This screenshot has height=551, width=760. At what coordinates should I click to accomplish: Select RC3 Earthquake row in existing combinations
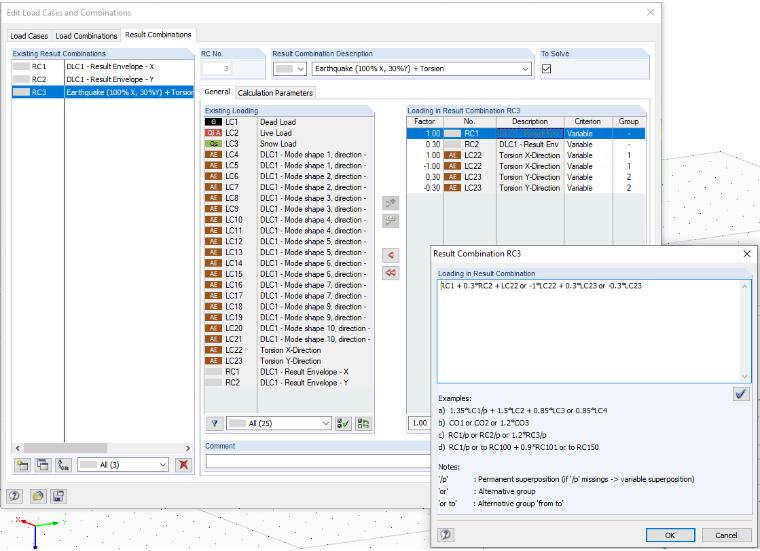click(x=103, y=92)
